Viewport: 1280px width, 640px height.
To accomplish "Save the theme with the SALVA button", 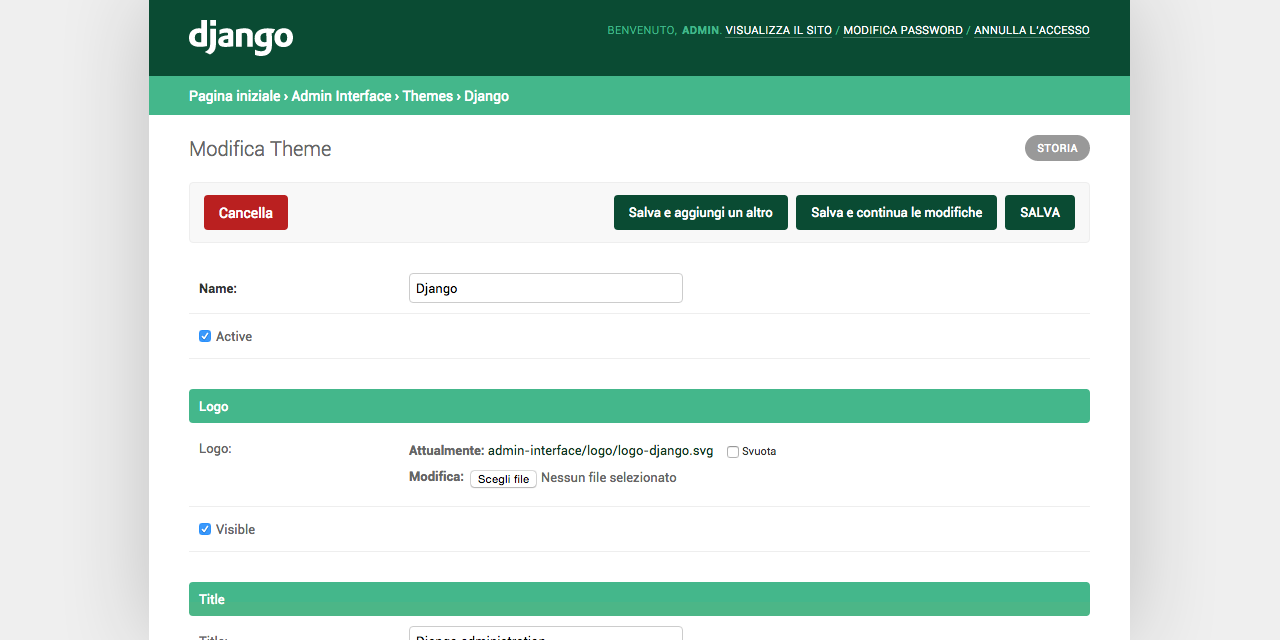I will click(1039, 212).
